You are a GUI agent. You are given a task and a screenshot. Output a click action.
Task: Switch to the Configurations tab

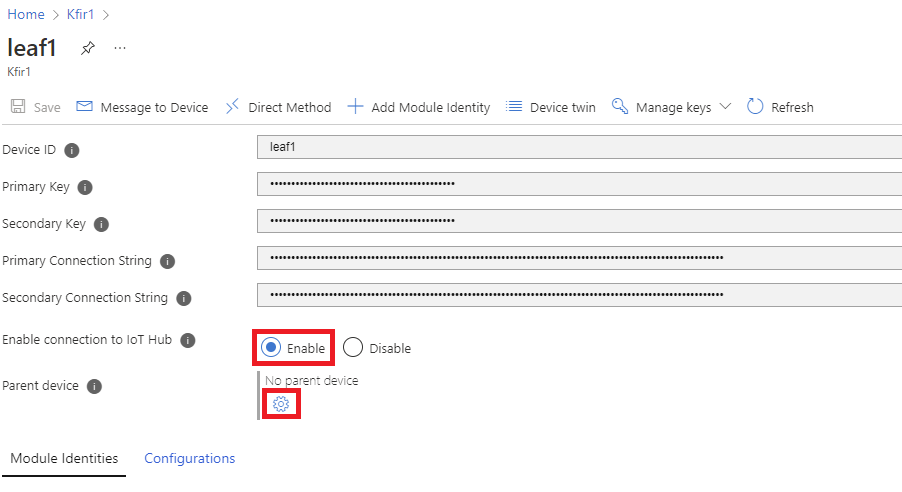(190, 459)
